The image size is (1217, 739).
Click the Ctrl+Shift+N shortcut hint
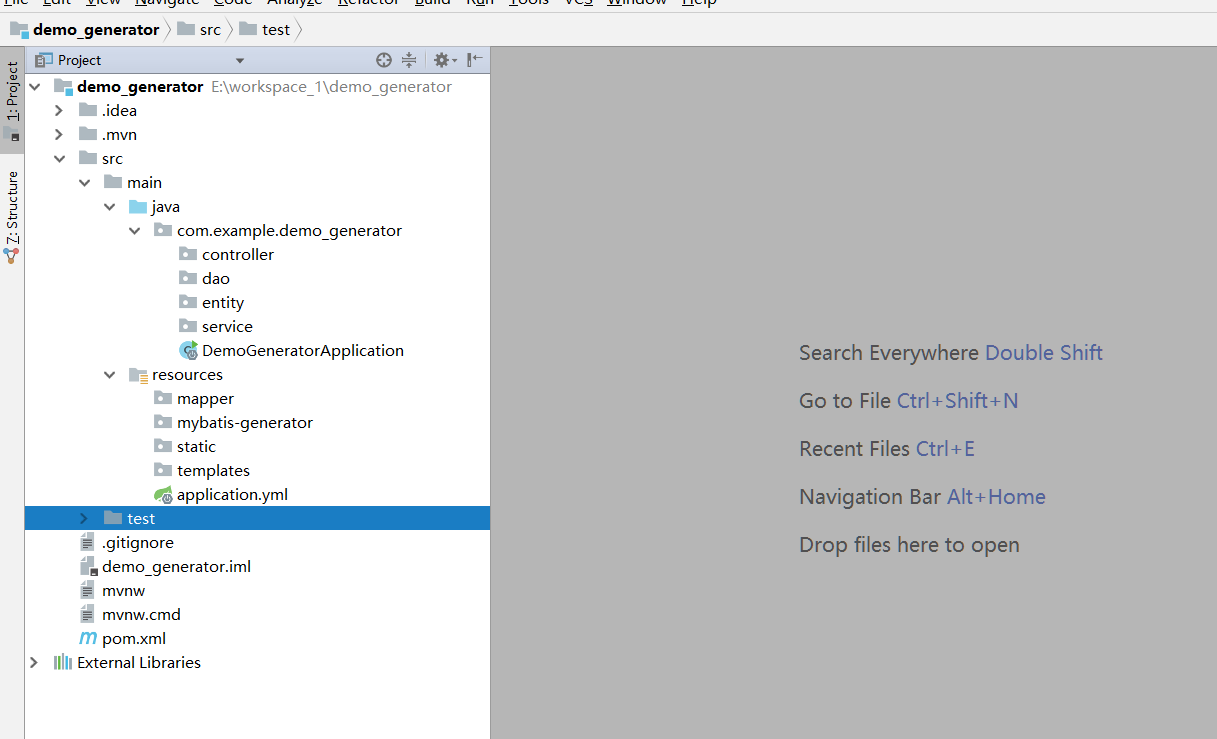click(958, 400)
